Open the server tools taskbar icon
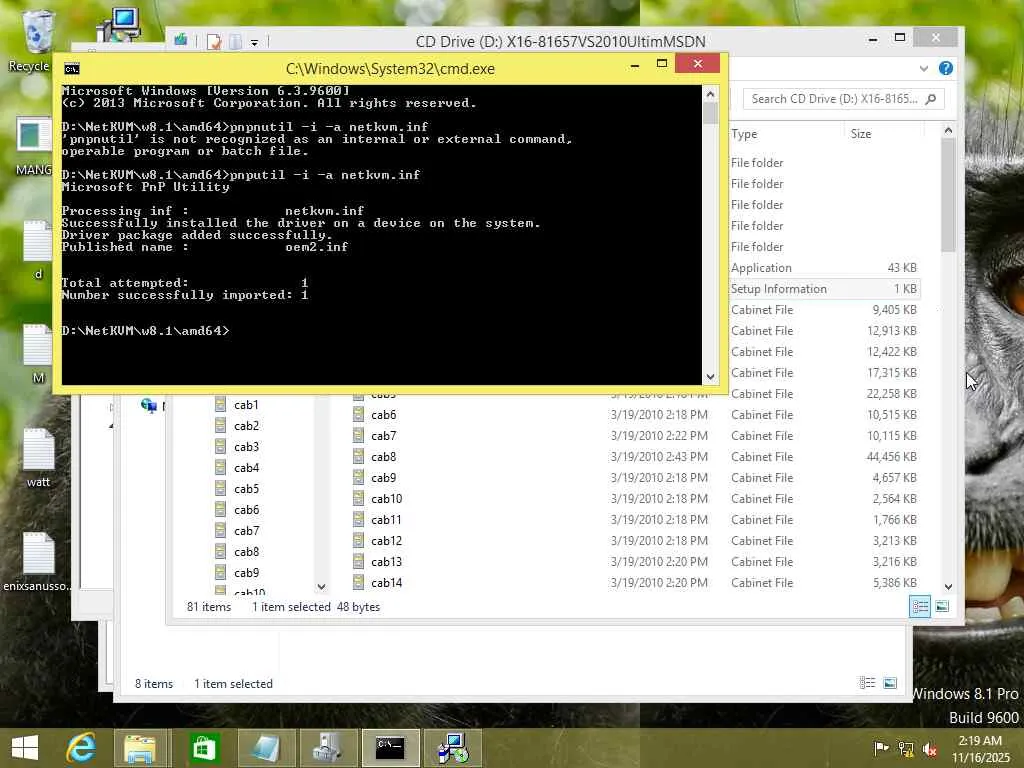The width and height of the screenshot is (1024, 768). [x=327, y=748]
